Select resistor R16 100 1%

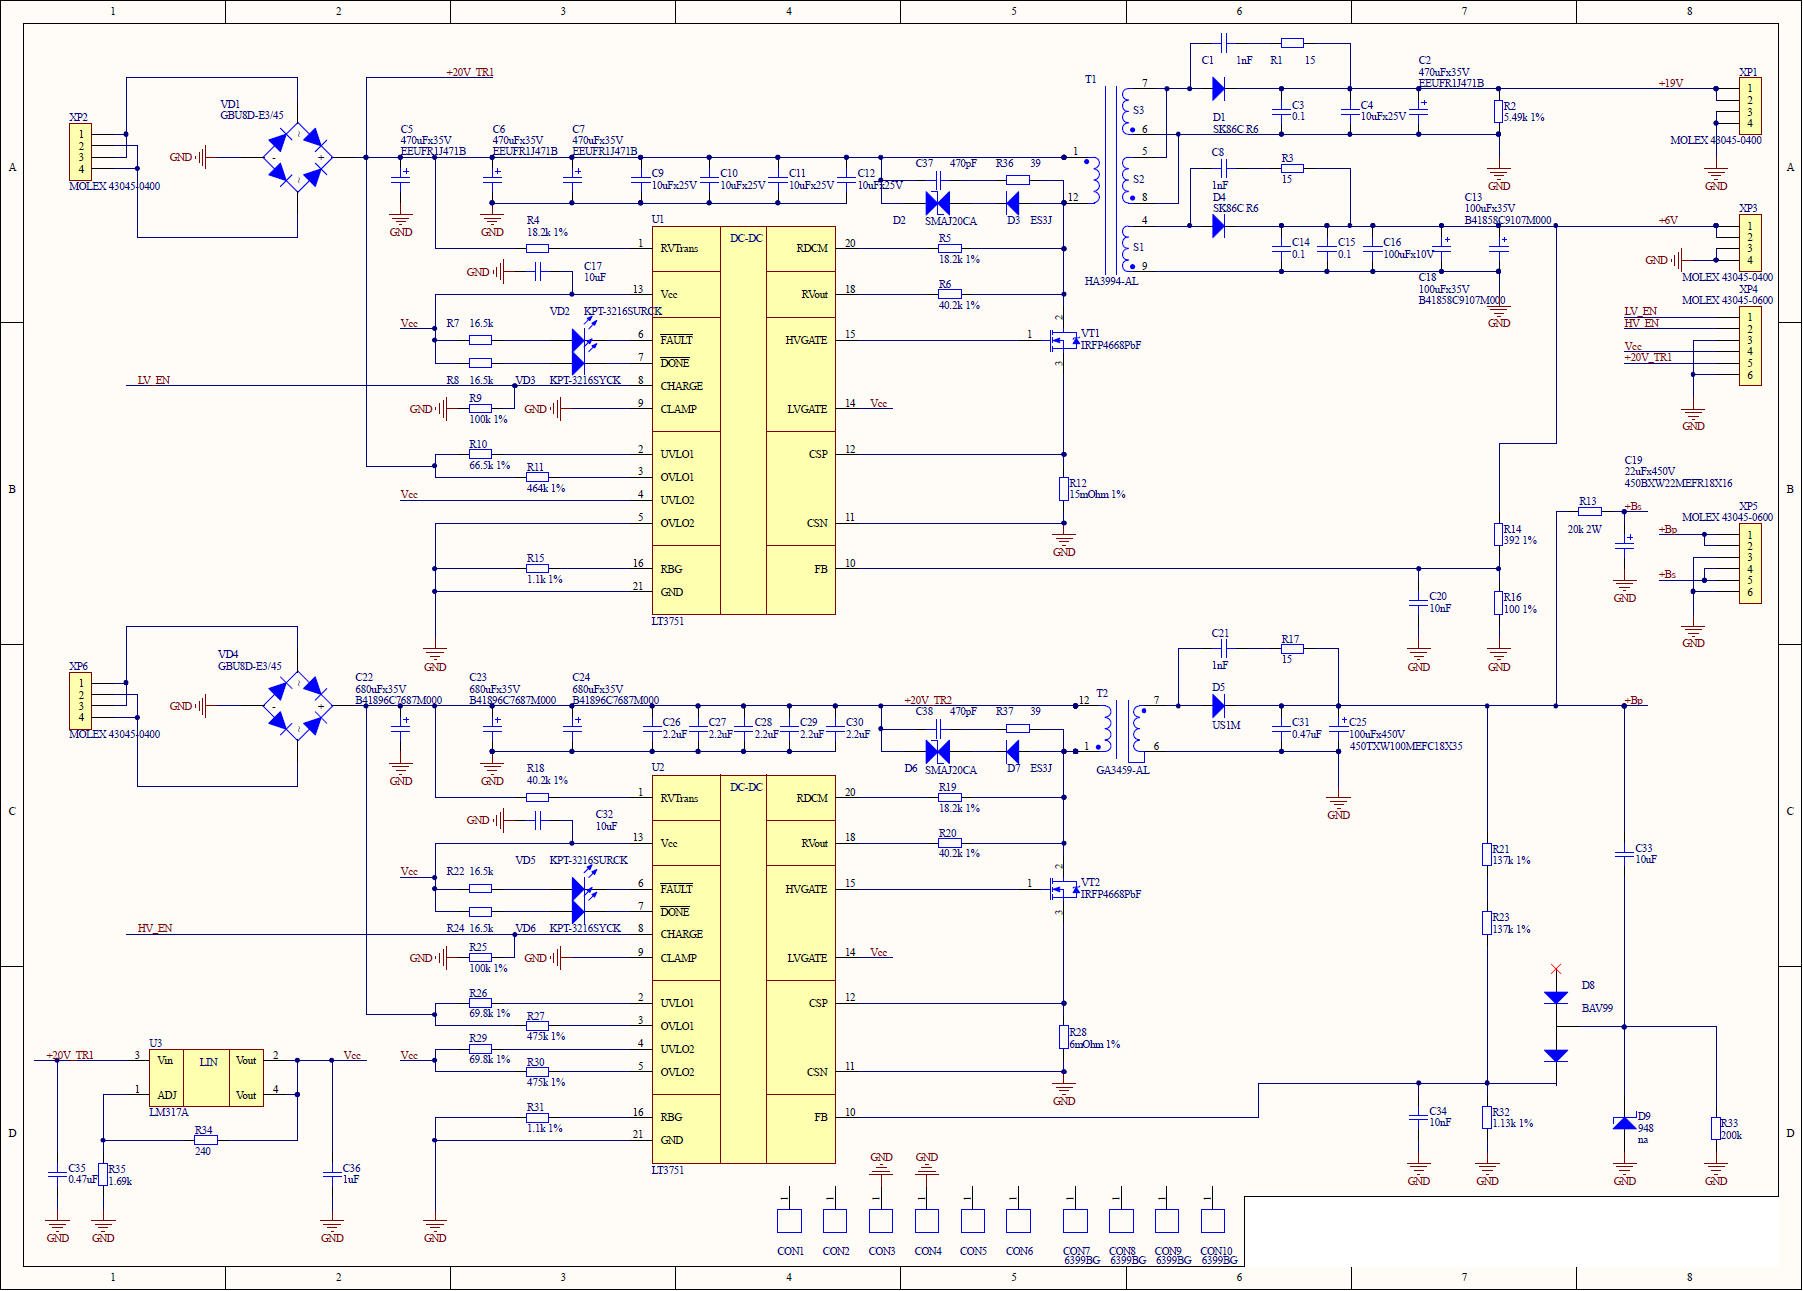[x=1499, y=603]
